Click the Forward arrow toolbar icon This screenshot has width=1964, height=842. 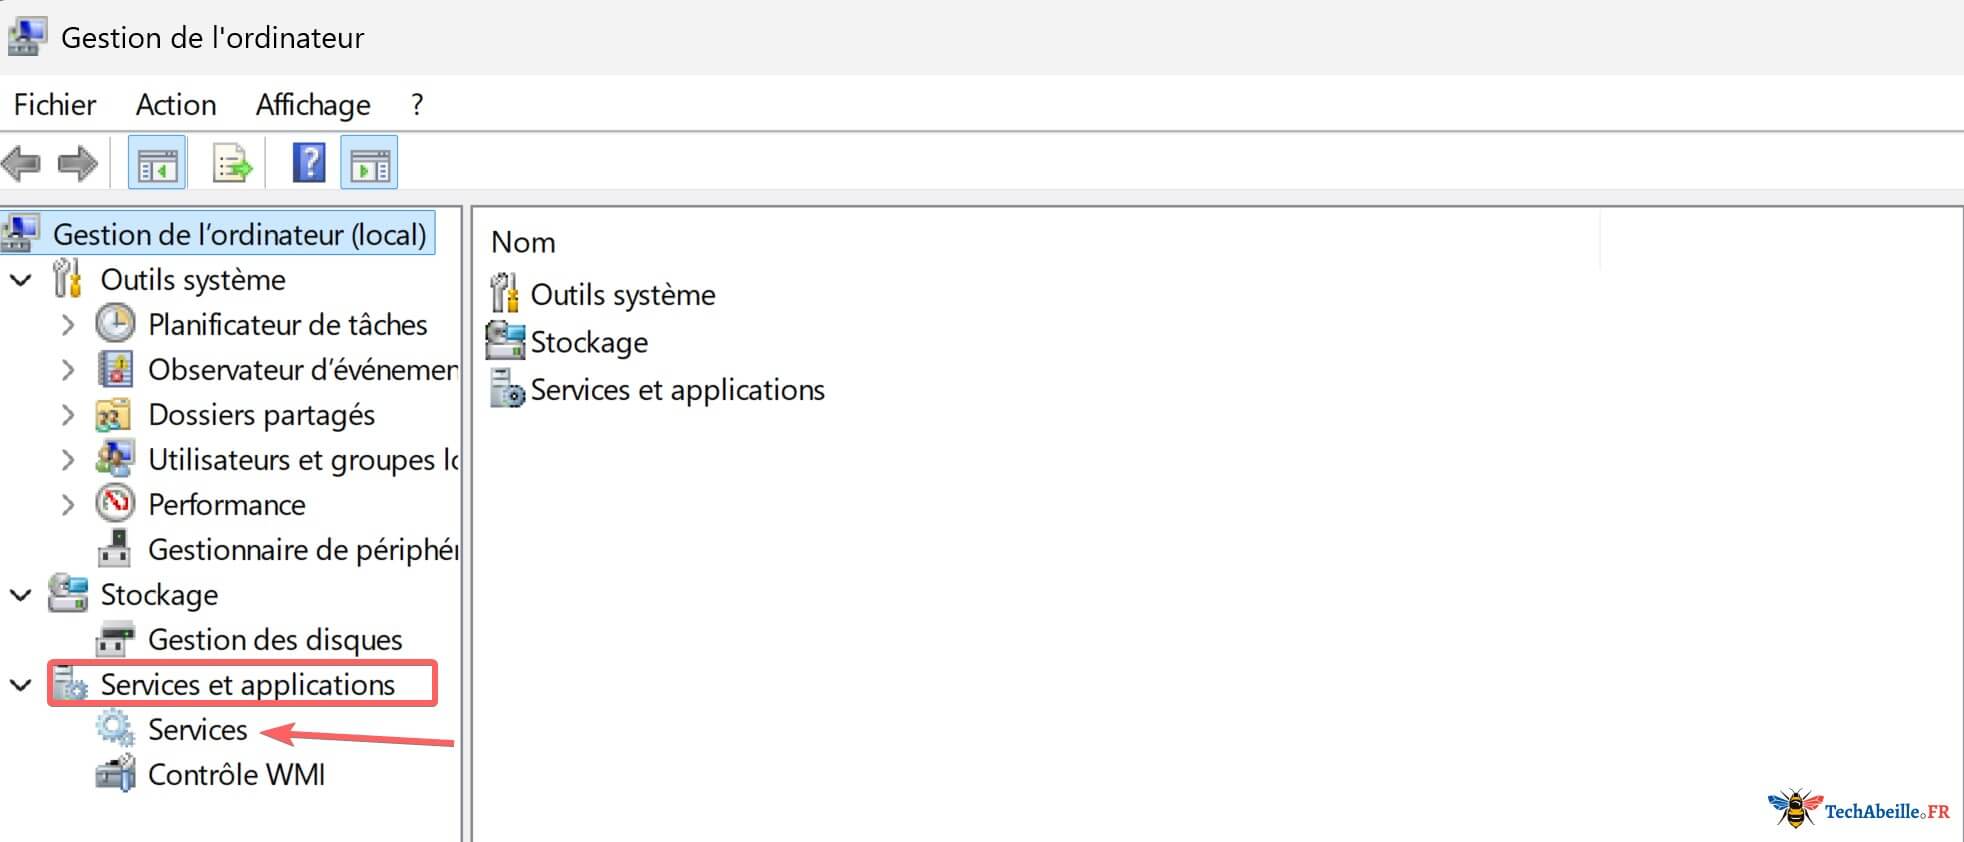click(x=78, y=163)
